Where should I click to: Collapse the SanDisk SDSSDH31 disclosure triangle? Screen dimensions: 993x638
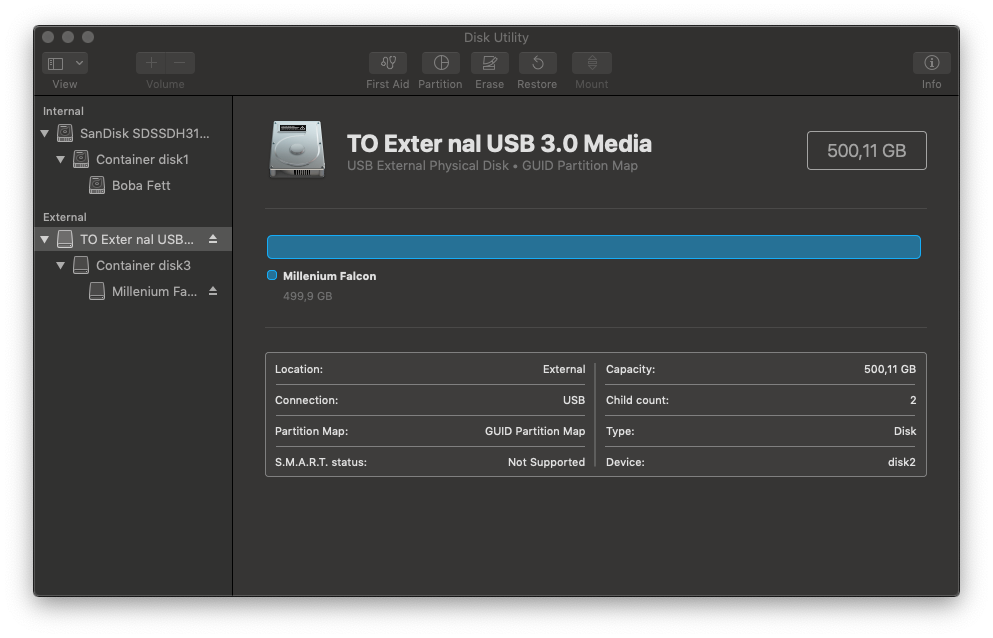tap(44, 134)
